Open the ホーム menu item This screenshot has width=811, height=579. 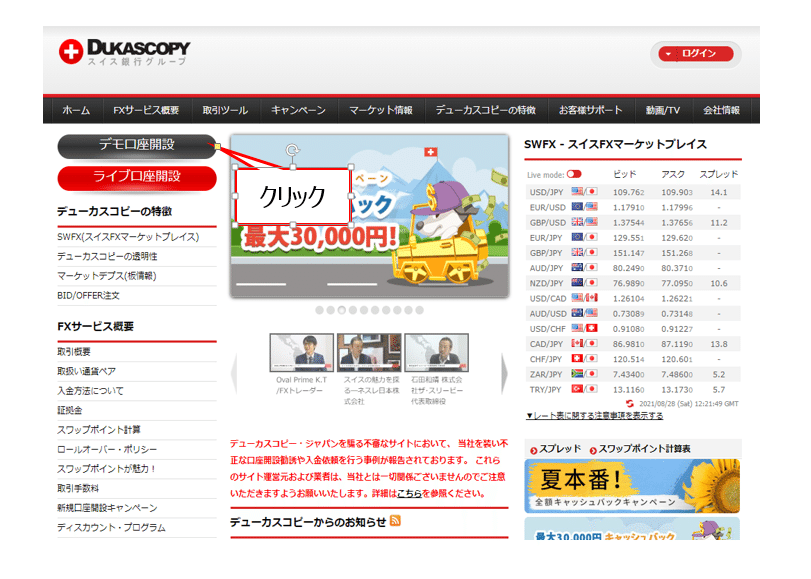[76, 110]
